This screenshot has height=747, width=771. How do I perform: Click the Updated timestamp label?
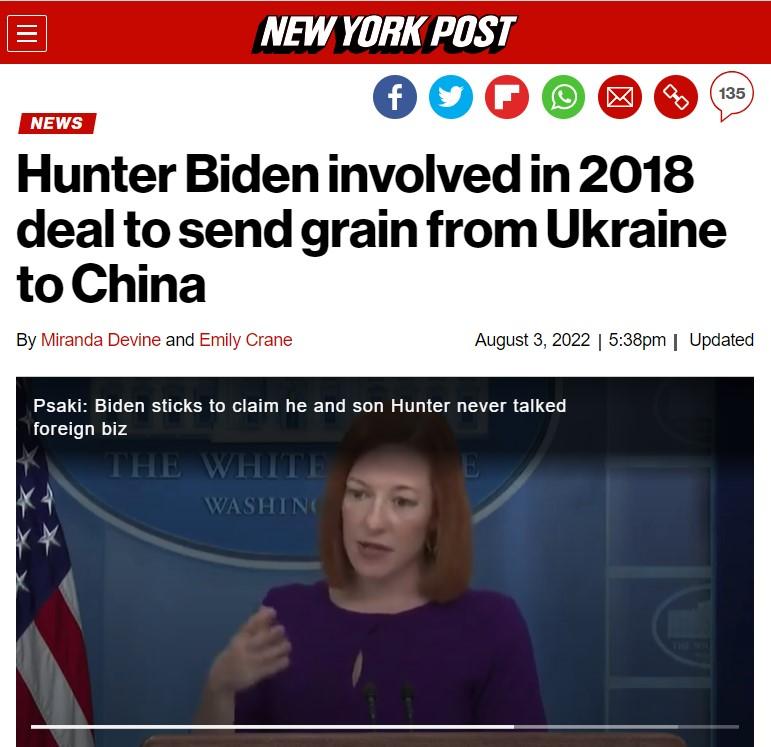click(721, 340)
